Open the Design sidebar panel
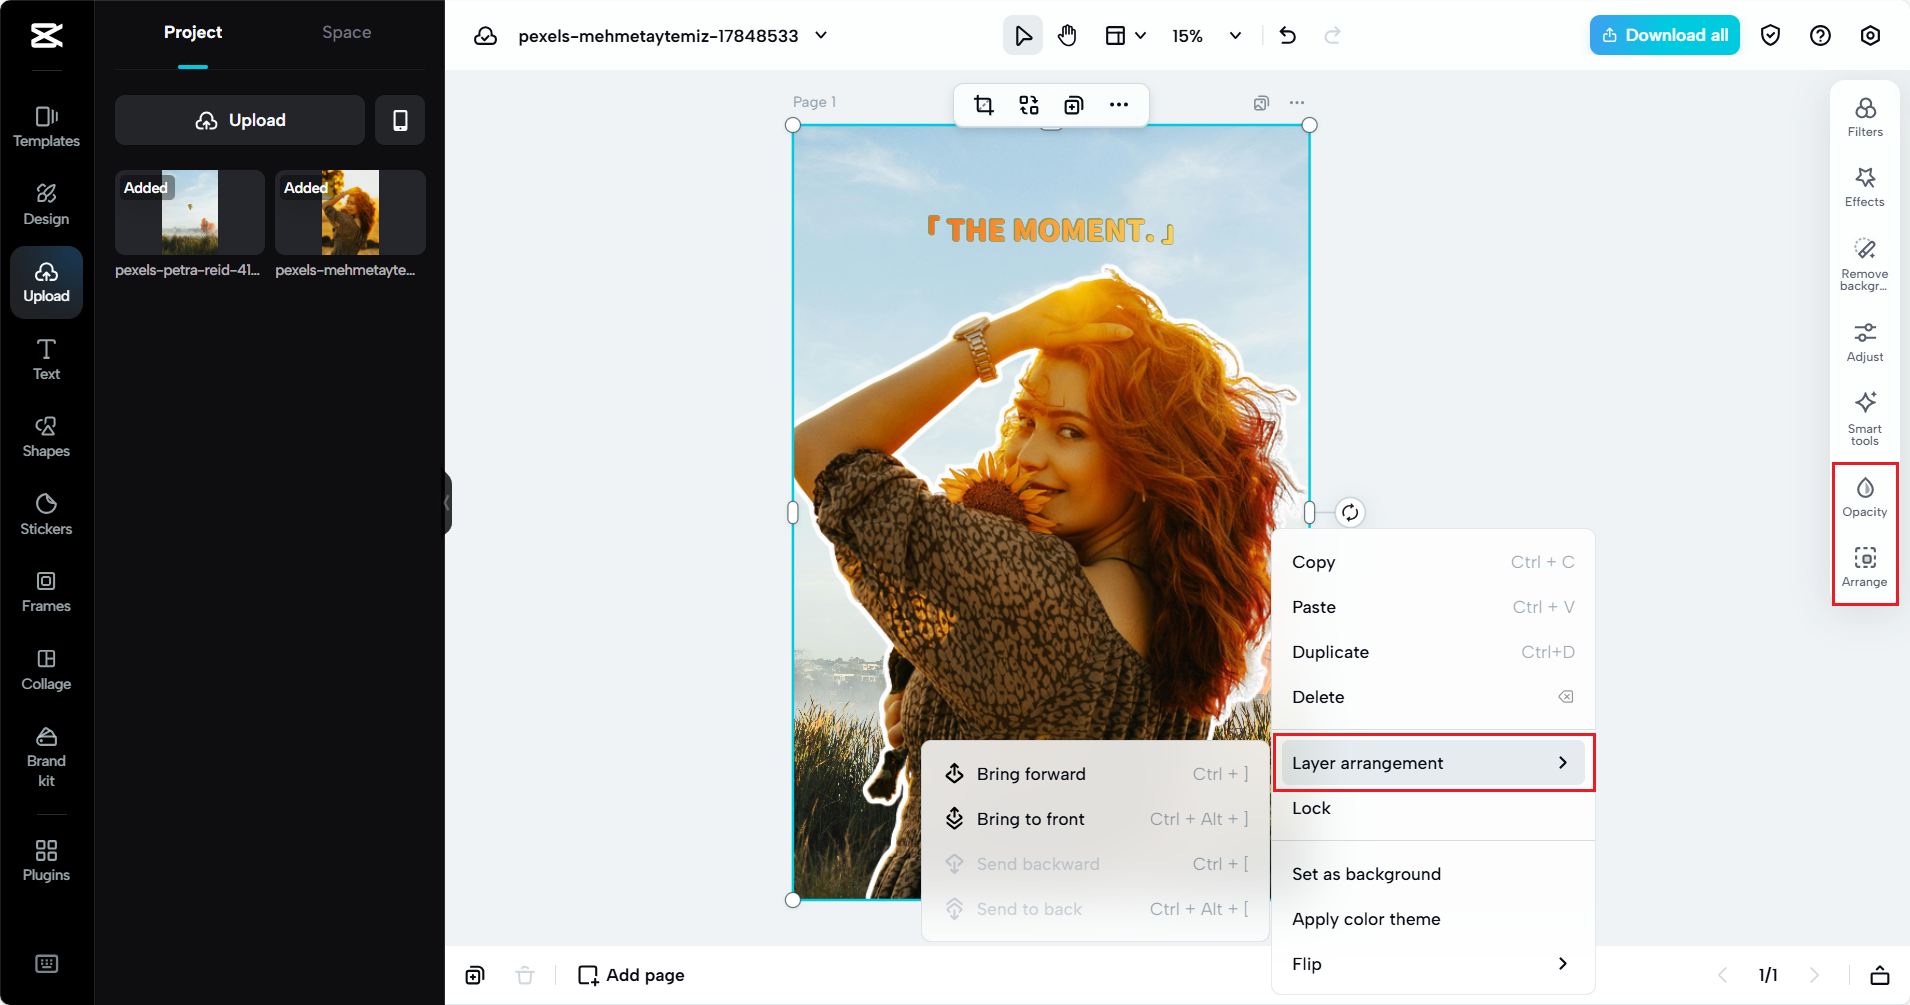The width and height of the screenshot is (1910, 1005). pyautogui.click(x=46, y=205)
